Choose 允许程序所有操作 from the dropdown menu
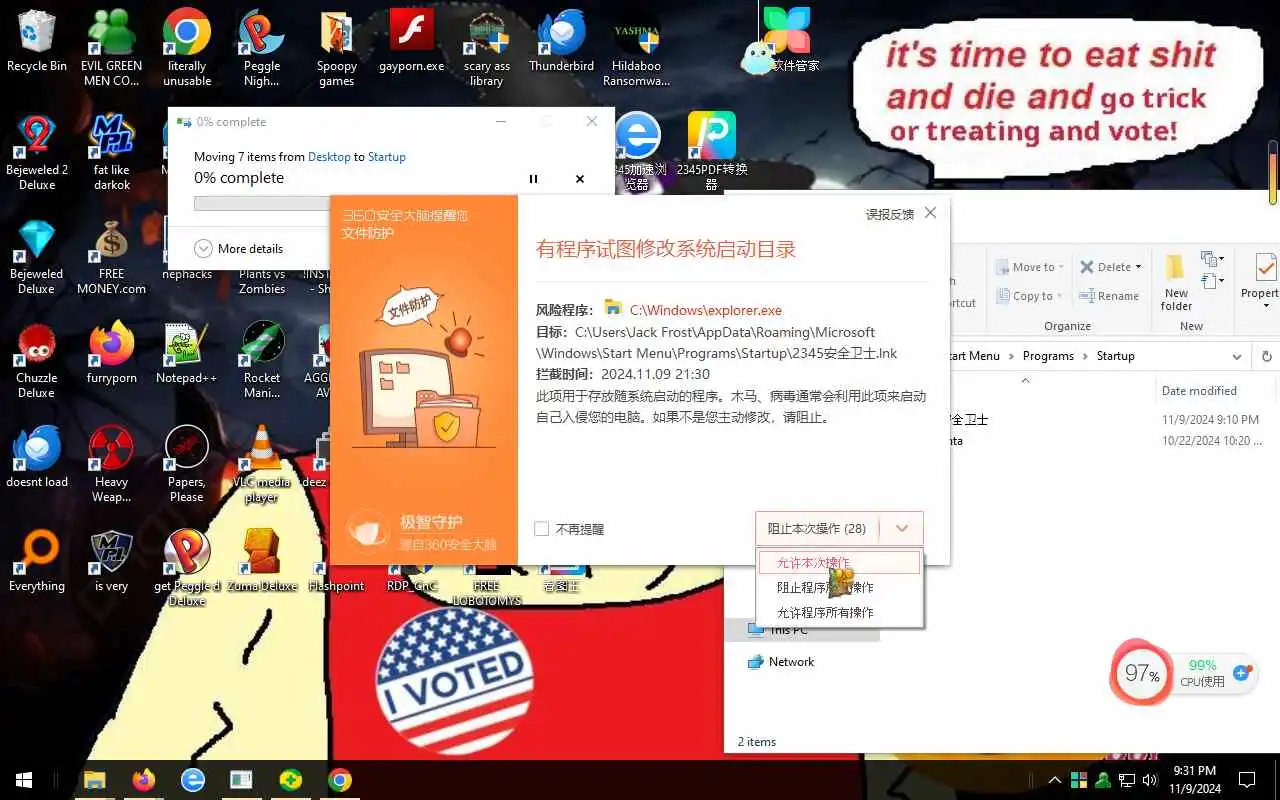 point(838,612)
